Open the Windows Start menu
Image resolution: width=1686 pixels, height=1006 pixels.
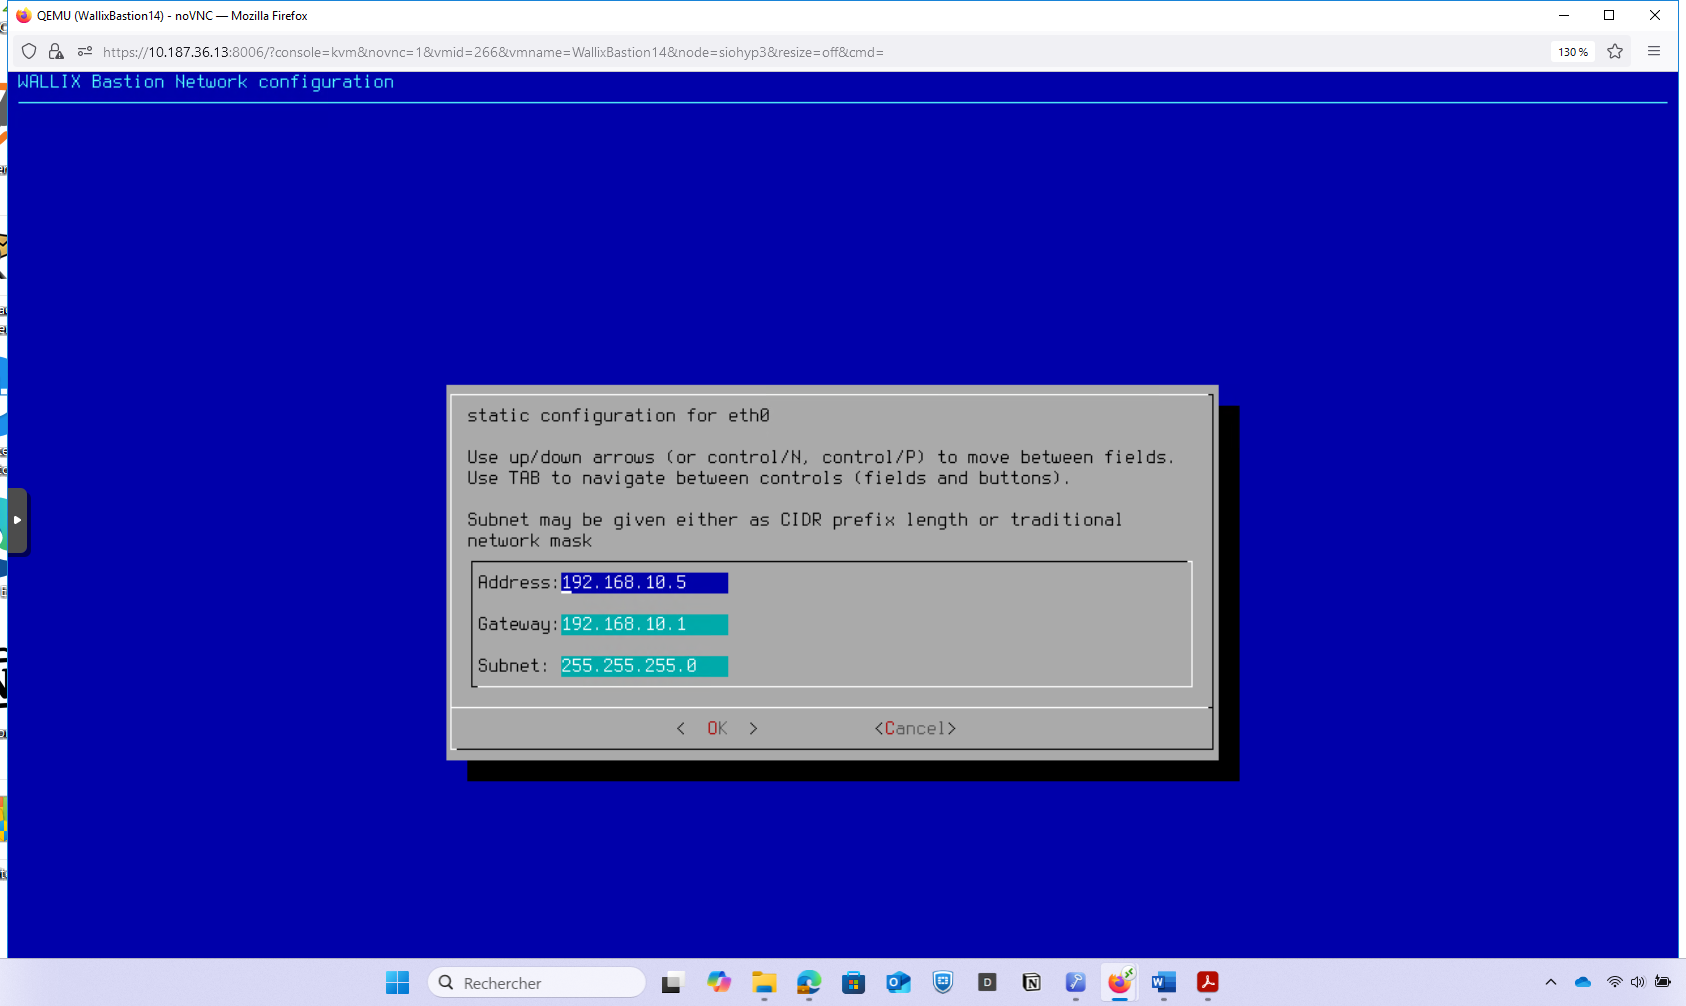point(397,983)
